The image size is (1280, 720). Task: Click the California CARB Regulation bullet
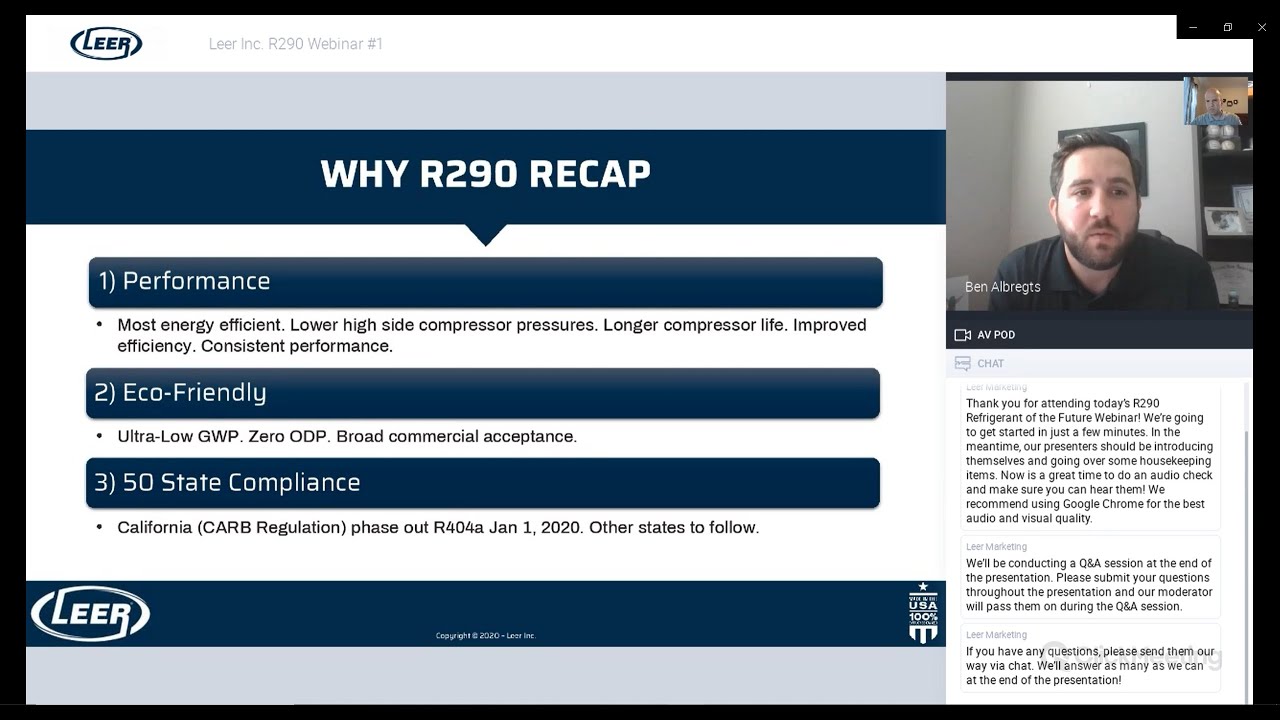pos(438,527)
